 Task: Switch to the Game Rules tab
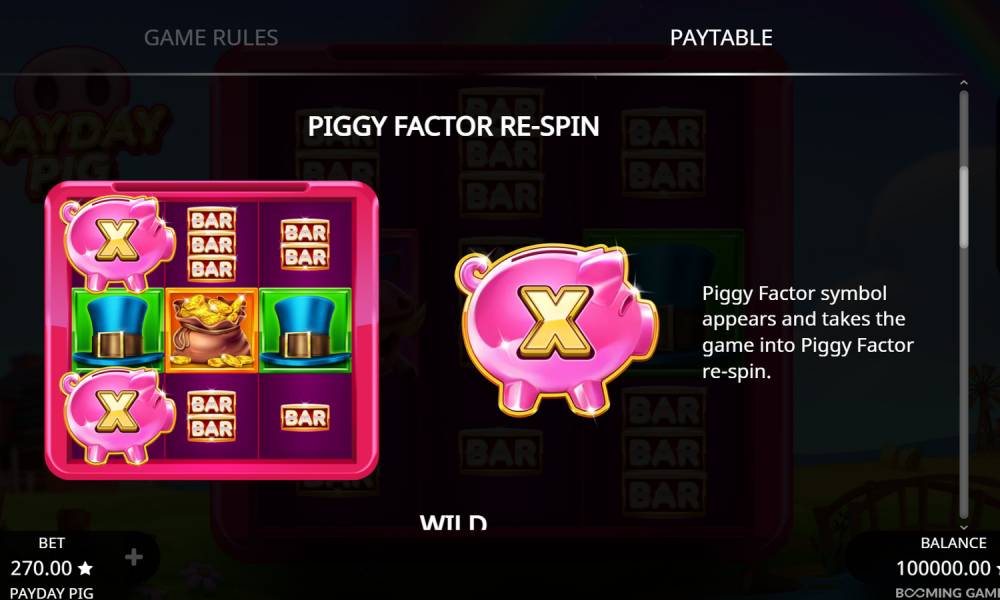click(211, 38)
